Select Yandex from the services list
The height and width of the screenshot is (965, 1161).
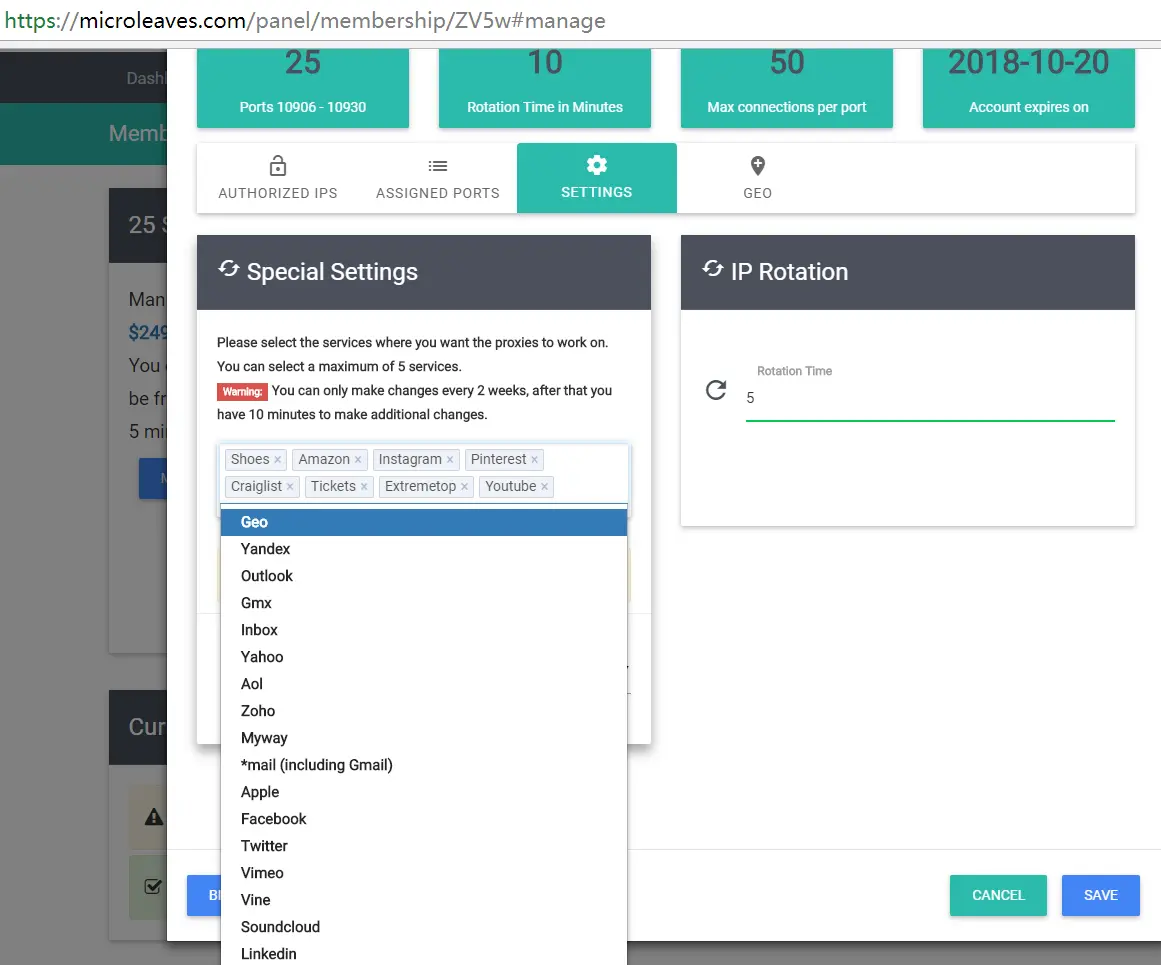coord(424,549)
